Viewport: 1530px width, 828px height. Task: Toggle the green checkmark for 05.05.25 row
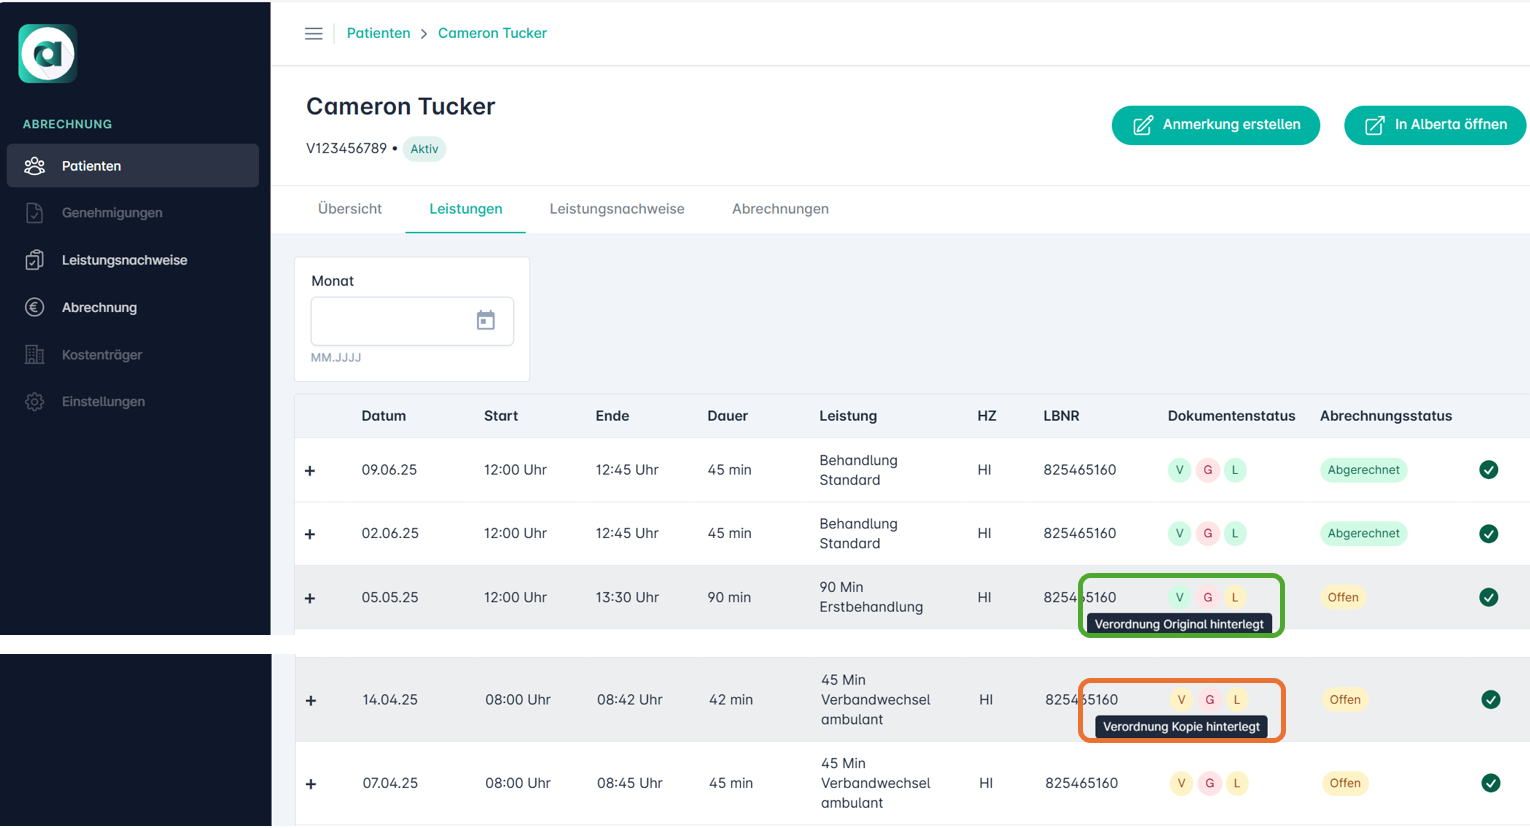coord(1488,598)
